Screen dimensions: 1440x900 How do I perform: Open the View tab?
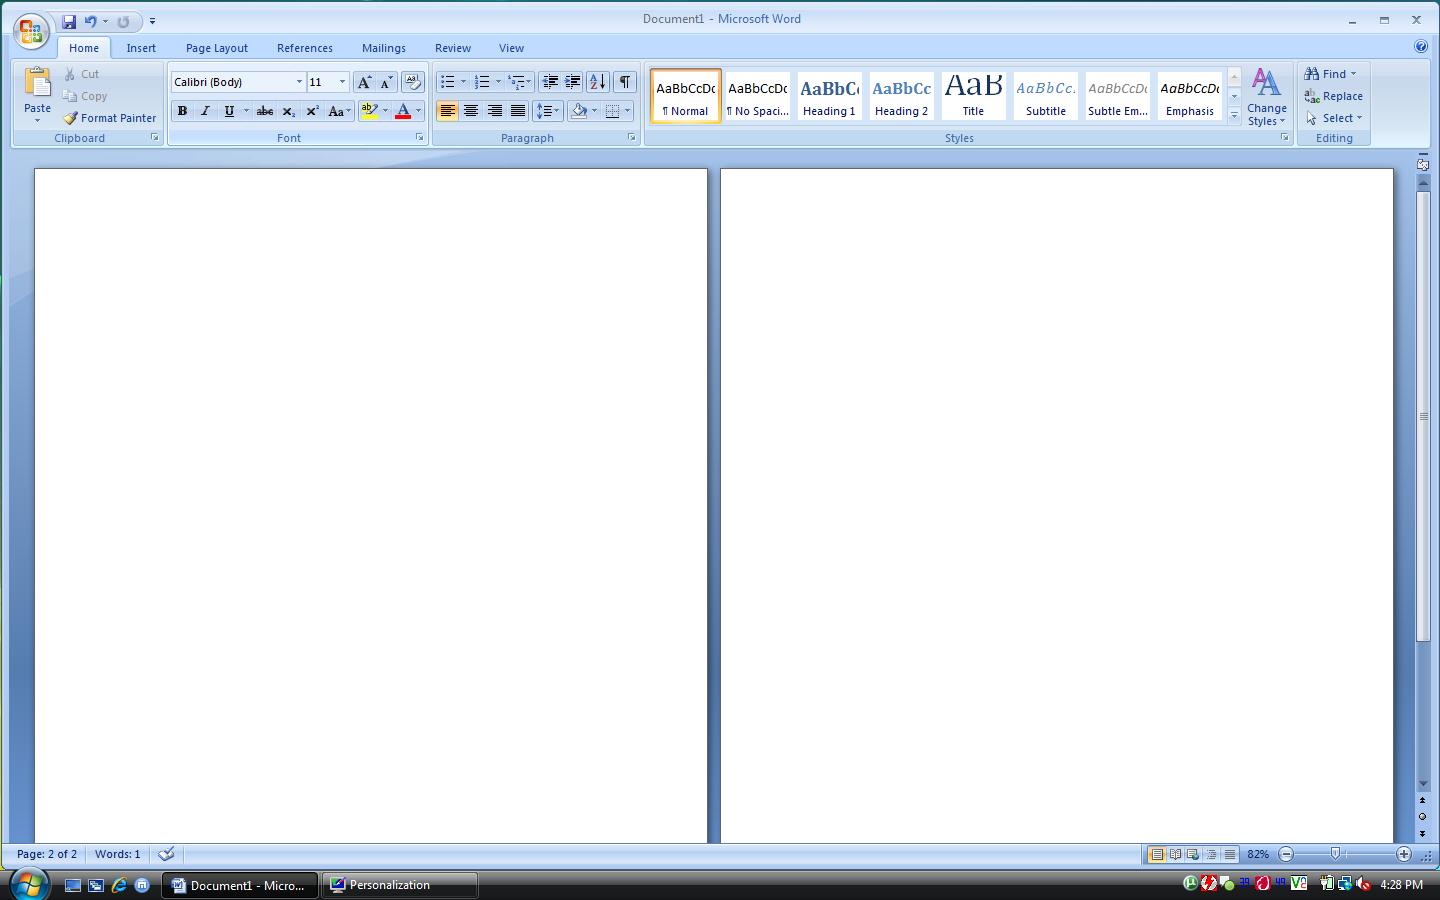tap(511, 48)
